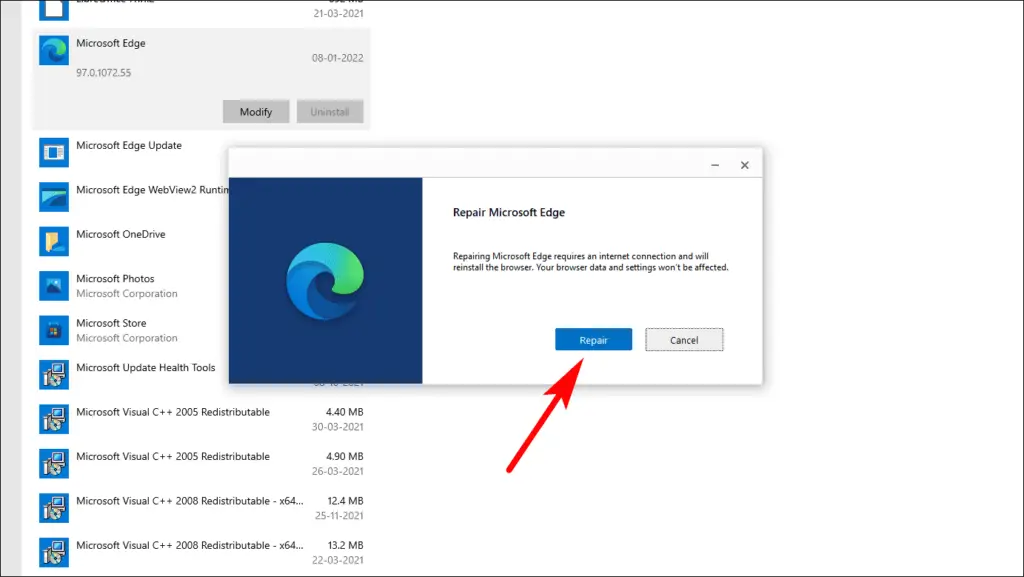Click the Edge version number 97.0.1072.55

pyautogui.click(x=103, y=72)
